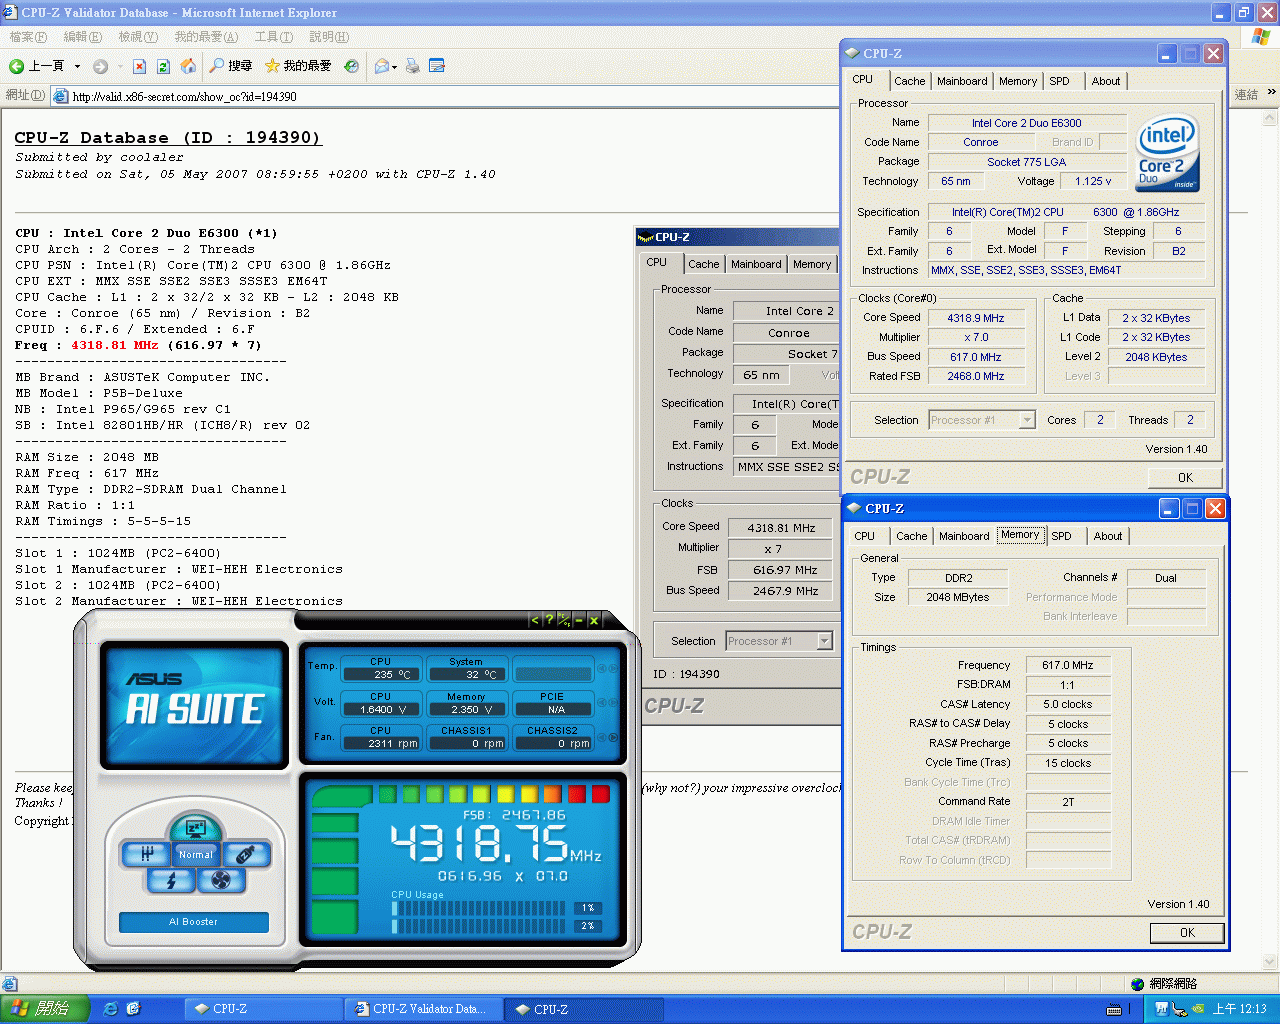1280x1024 pixels.
Task: Switch to CPU-Z Validator Data taskbar button
Action: point(423,1009)
